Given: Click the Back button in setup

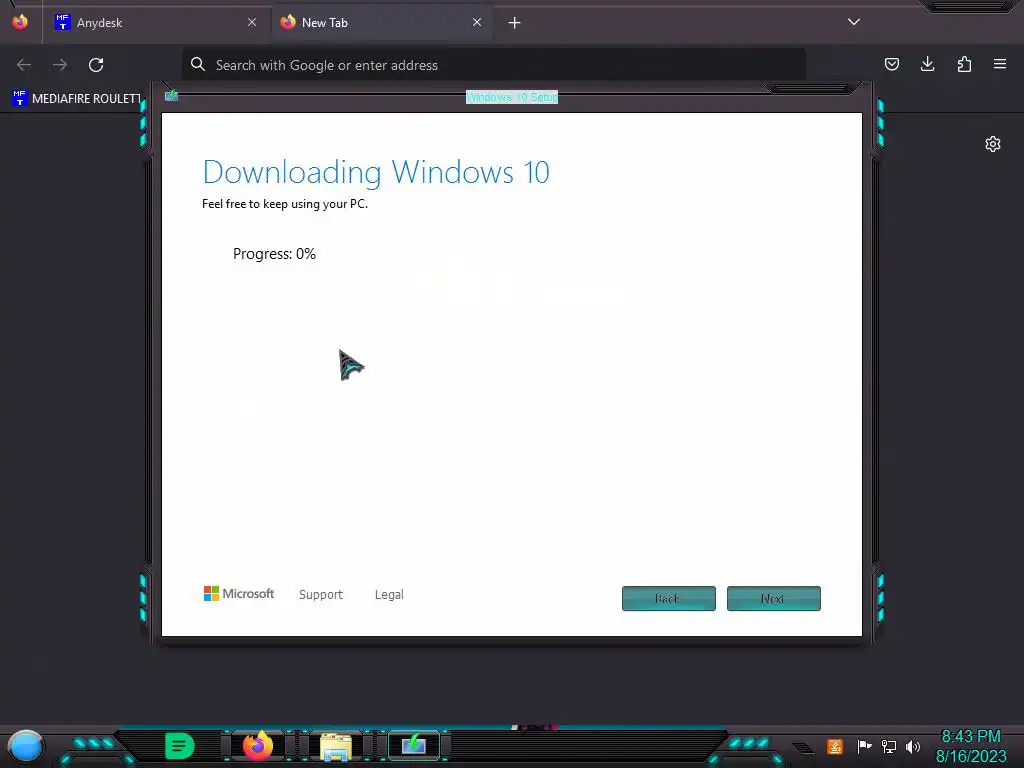Looking at the screenshot, I should point(669,598).
